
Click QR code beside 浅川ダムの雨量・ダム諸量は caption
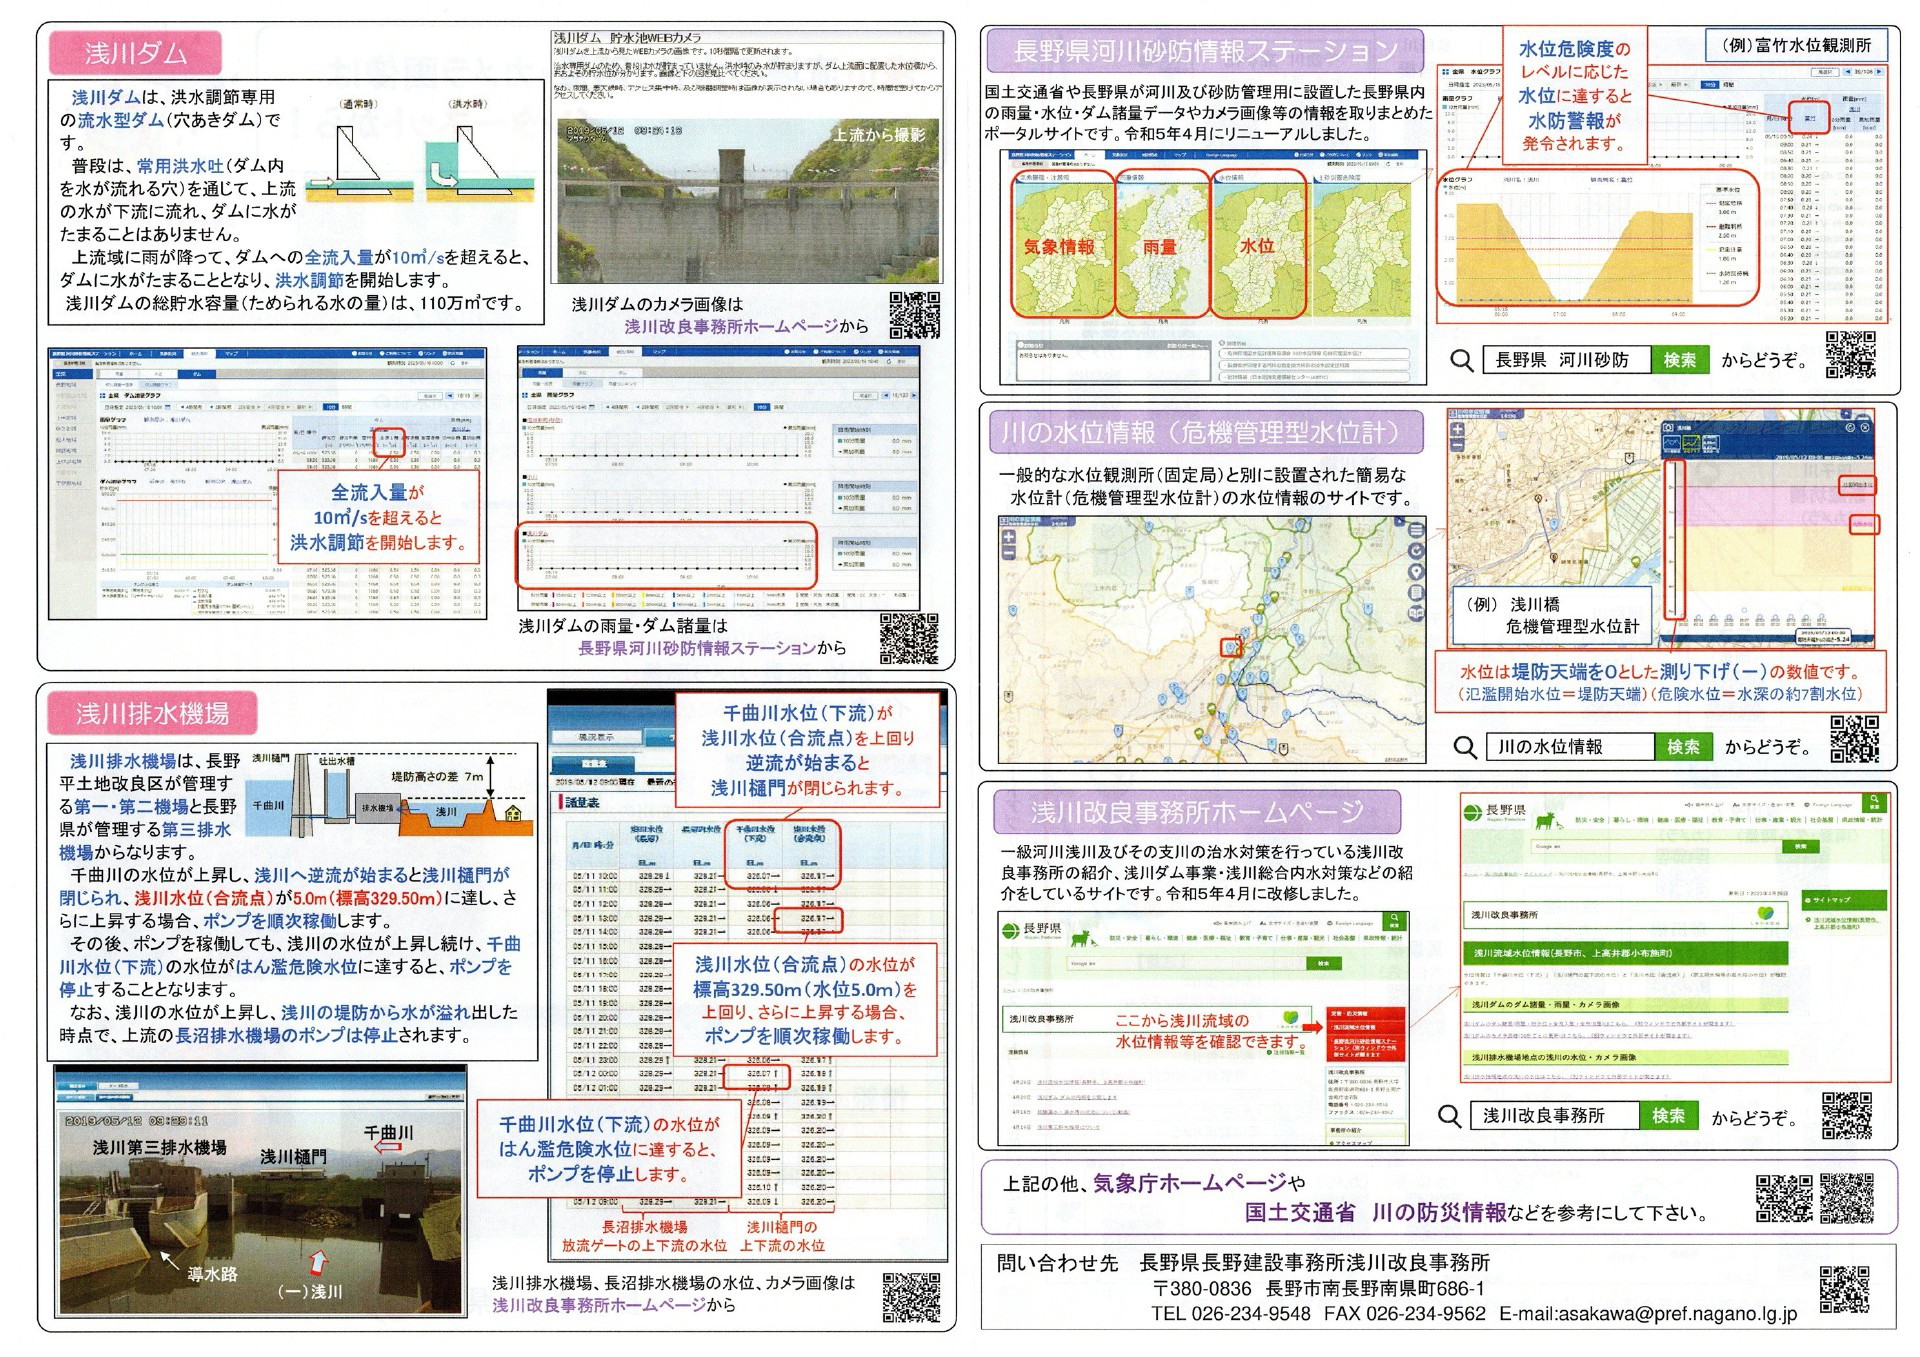click(909, 639)
